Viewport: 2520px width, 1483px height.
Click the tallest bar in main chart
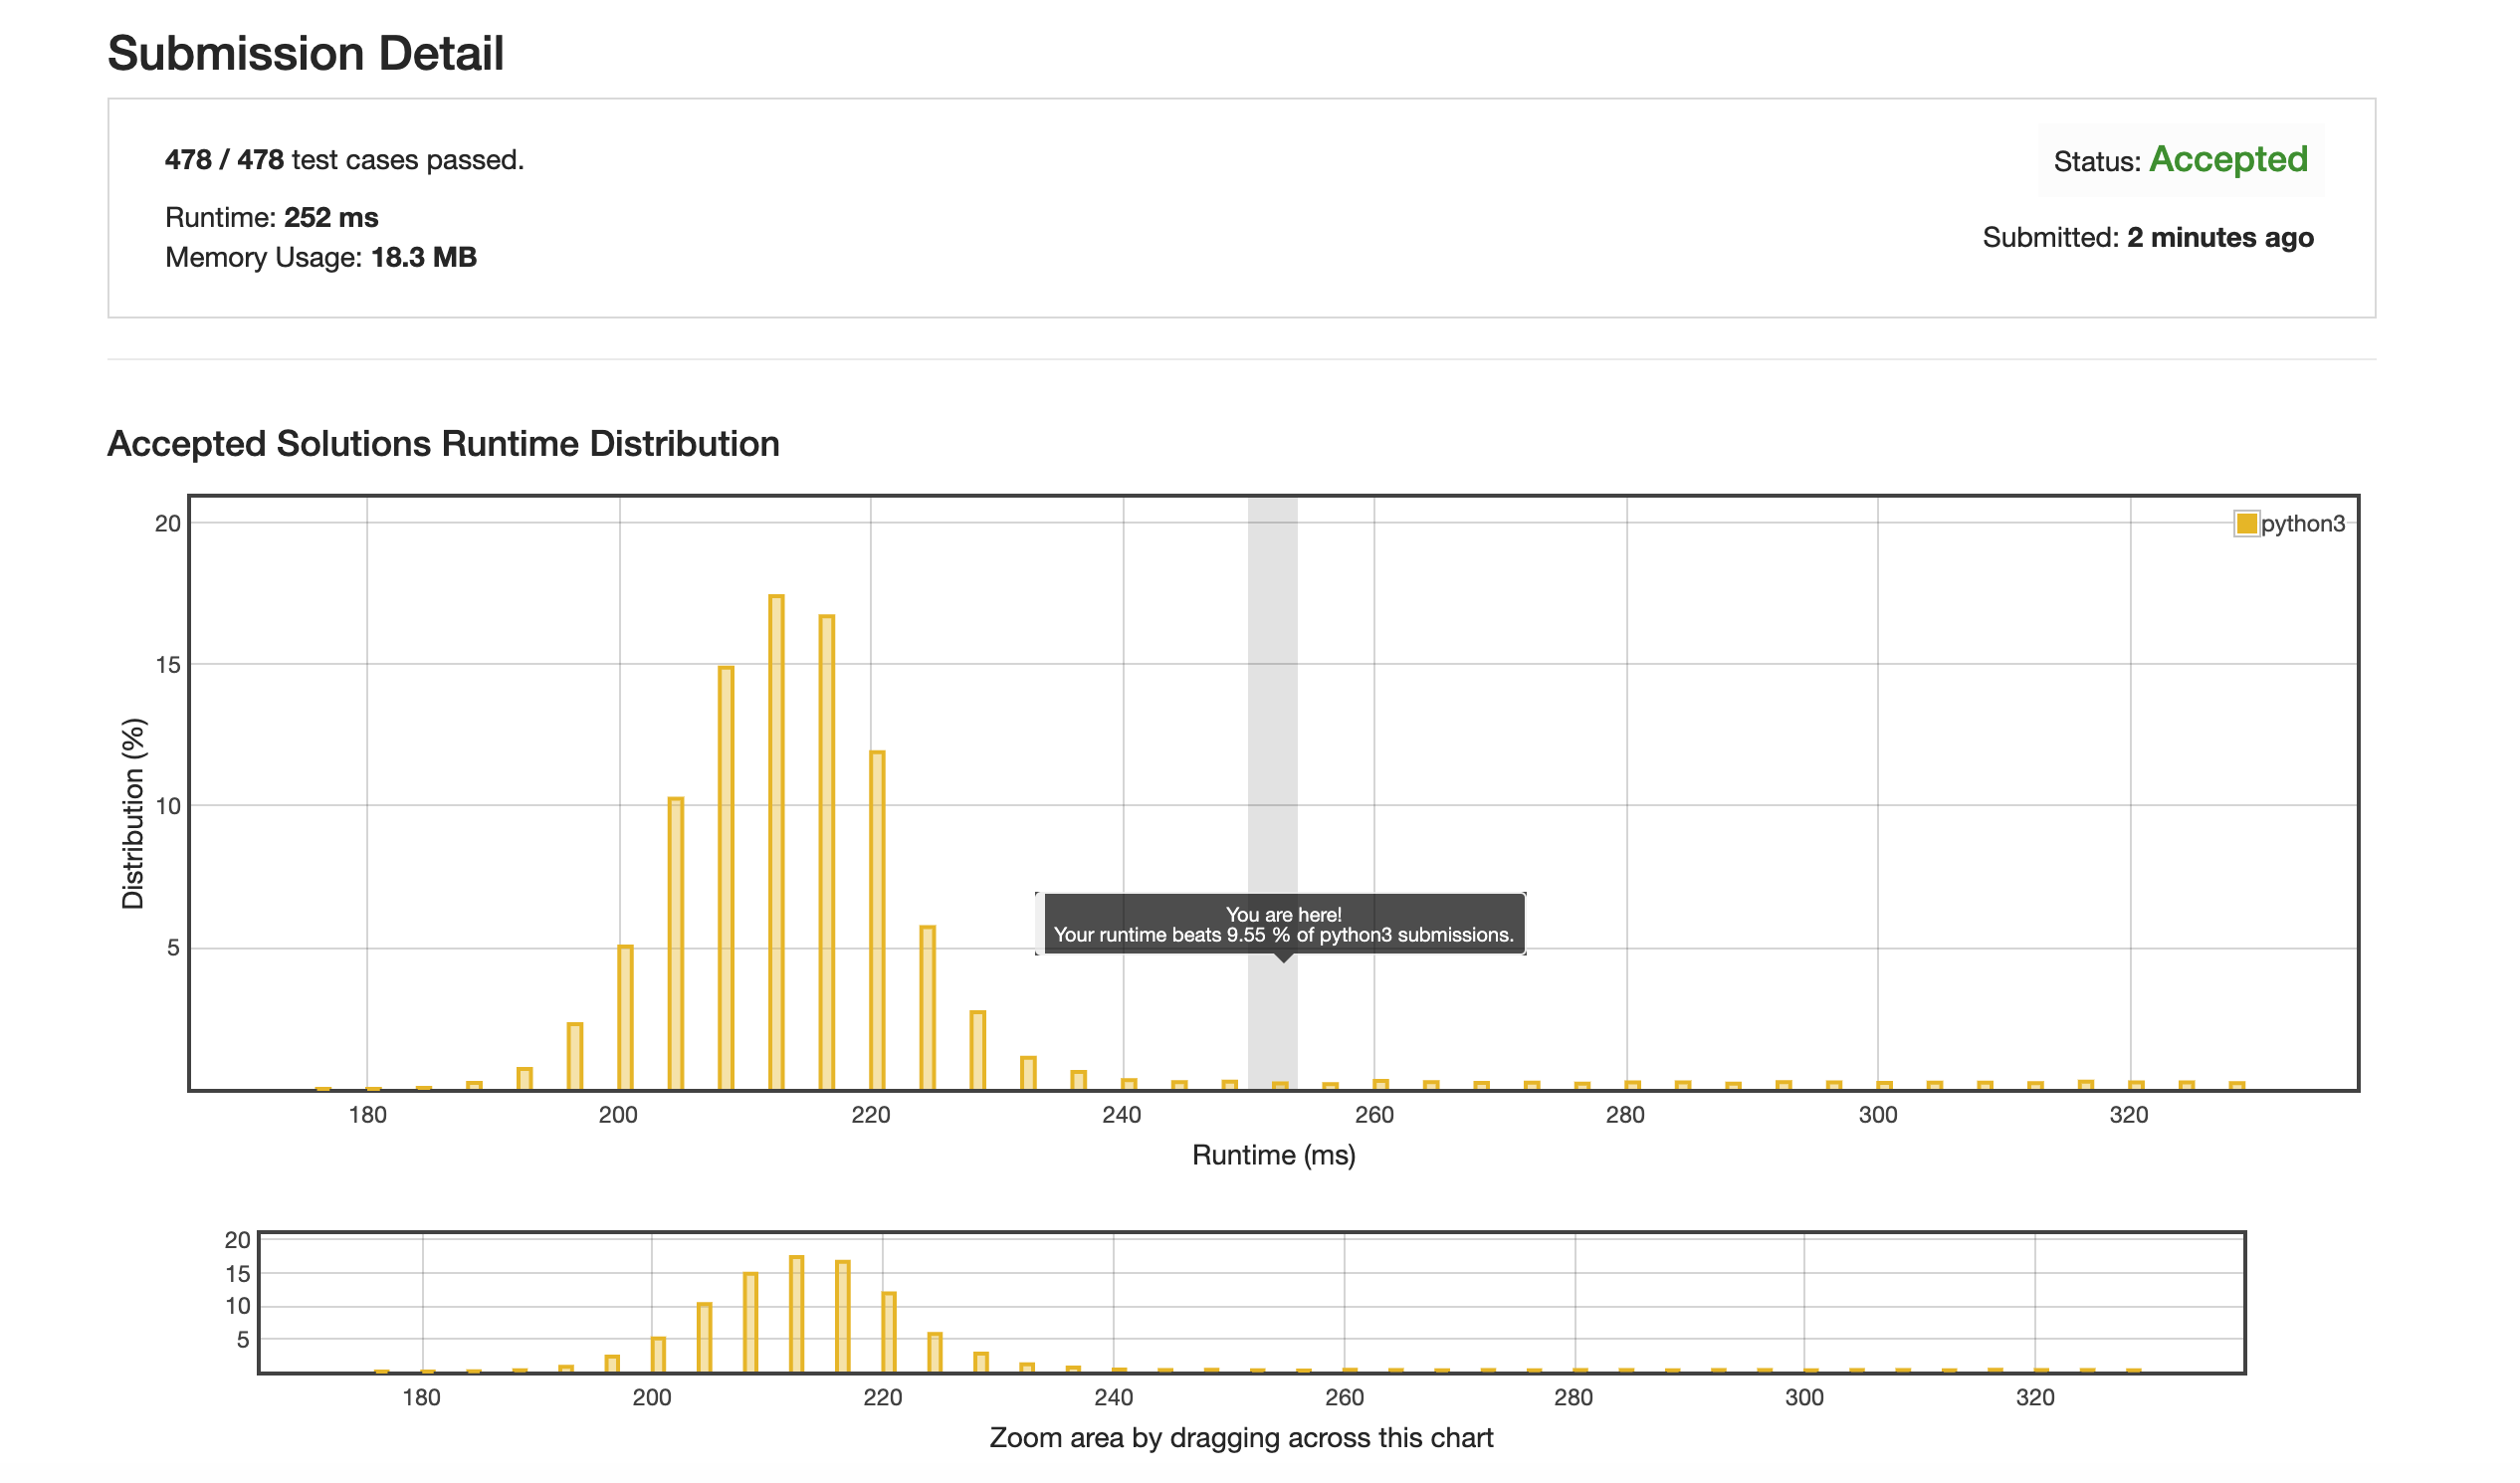click(x=779, y=843)
